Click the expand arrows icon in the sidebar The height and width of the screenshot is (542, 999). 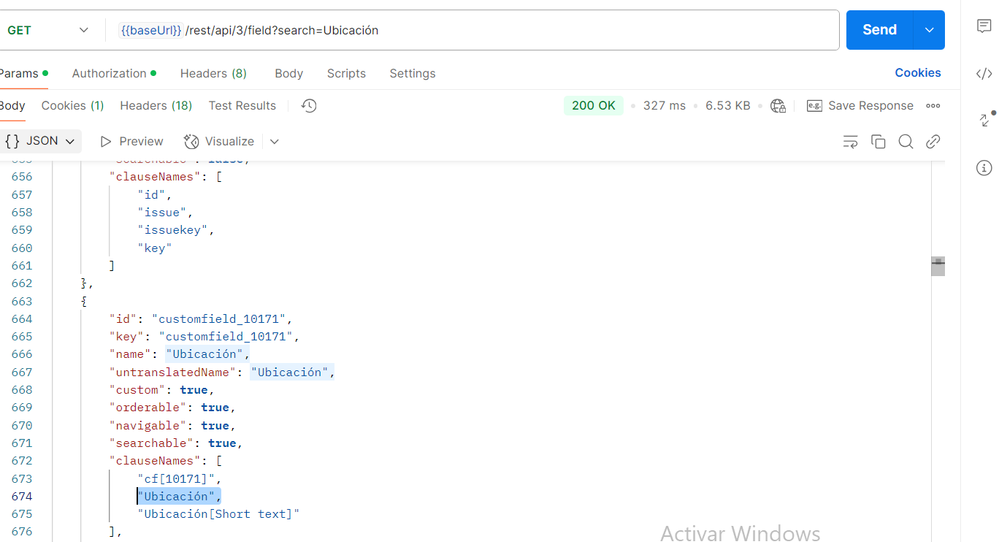pos(985,119)
